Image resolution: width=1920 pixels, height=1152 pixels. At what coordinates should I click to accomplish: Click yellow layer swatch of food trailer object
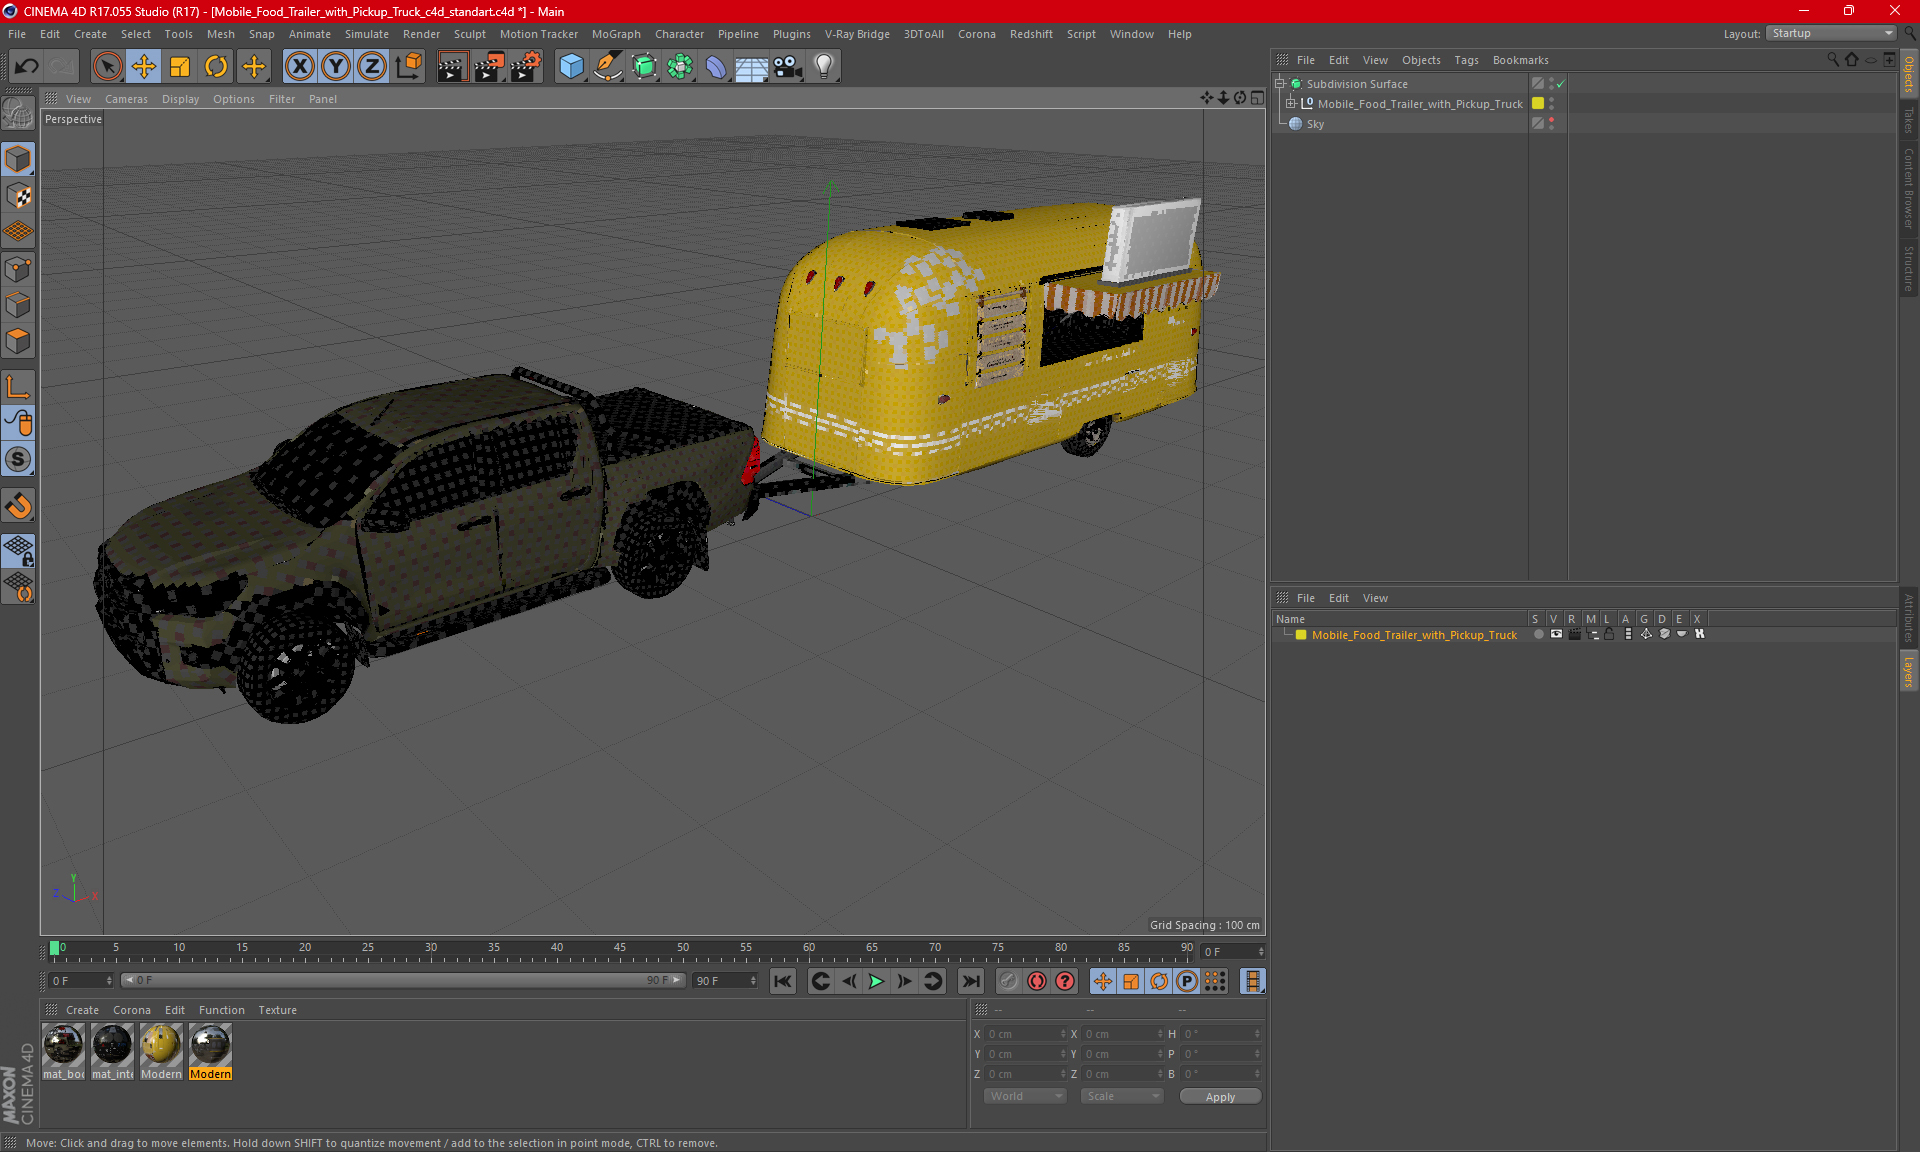[1538, 103]
